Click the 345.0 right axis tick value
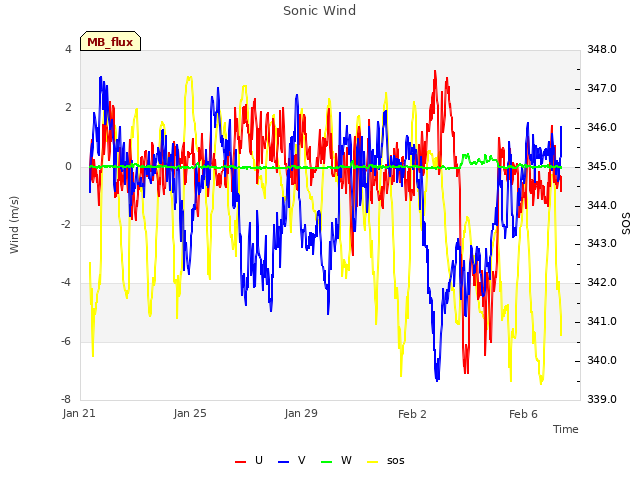This screenshot has height=480, width=640. (602, 166)
